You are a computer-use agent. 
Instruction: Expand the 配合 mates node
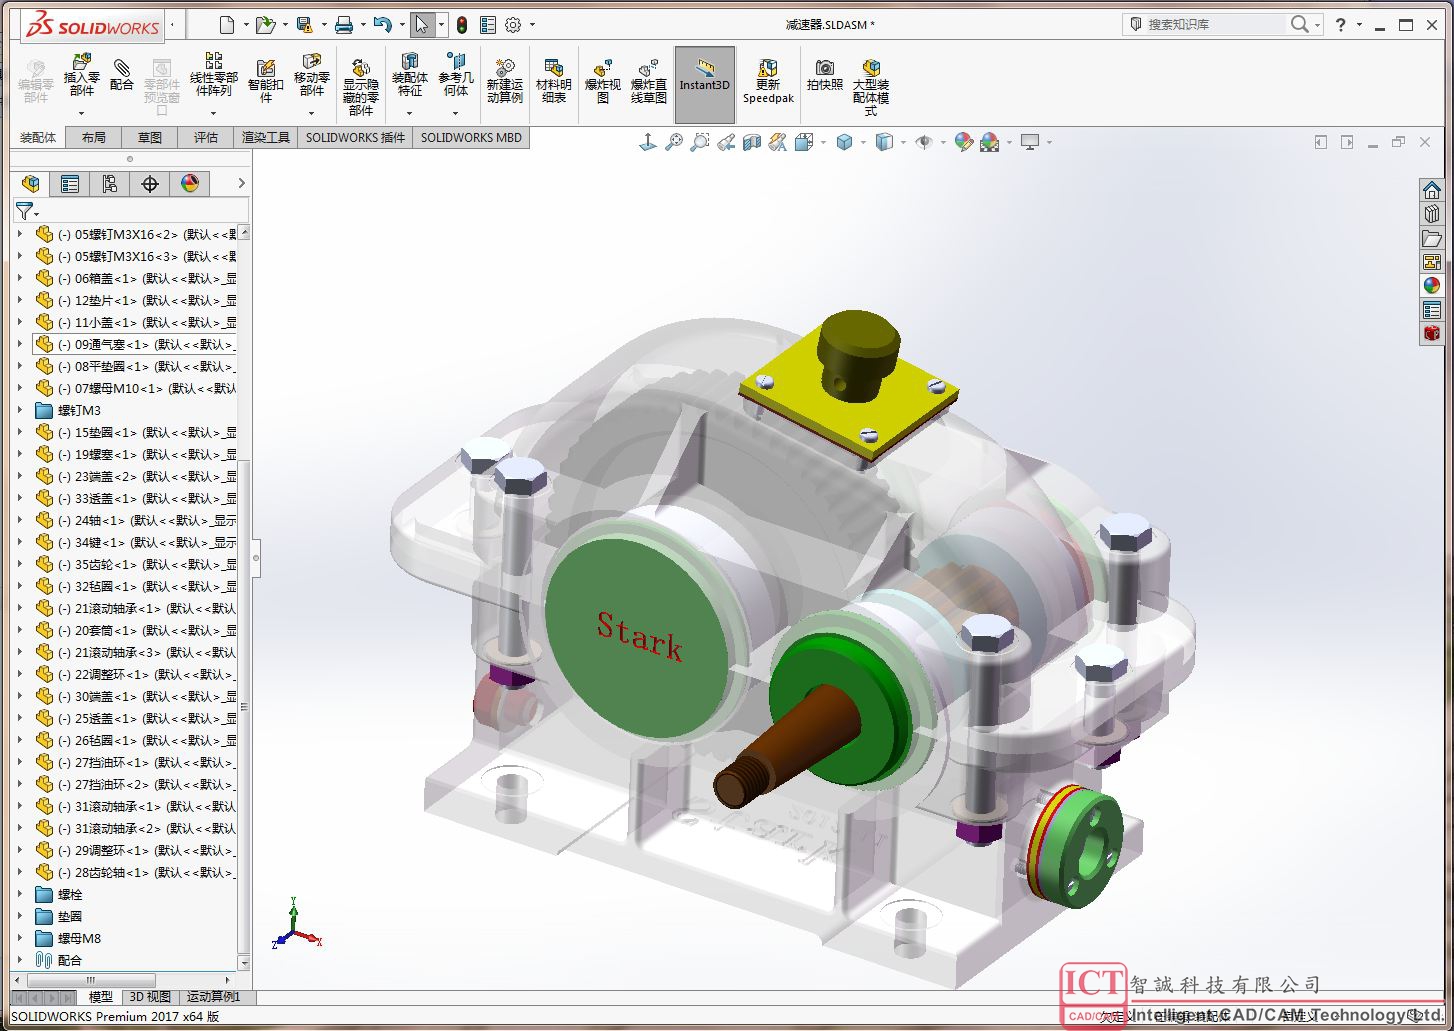coord(20,960)
